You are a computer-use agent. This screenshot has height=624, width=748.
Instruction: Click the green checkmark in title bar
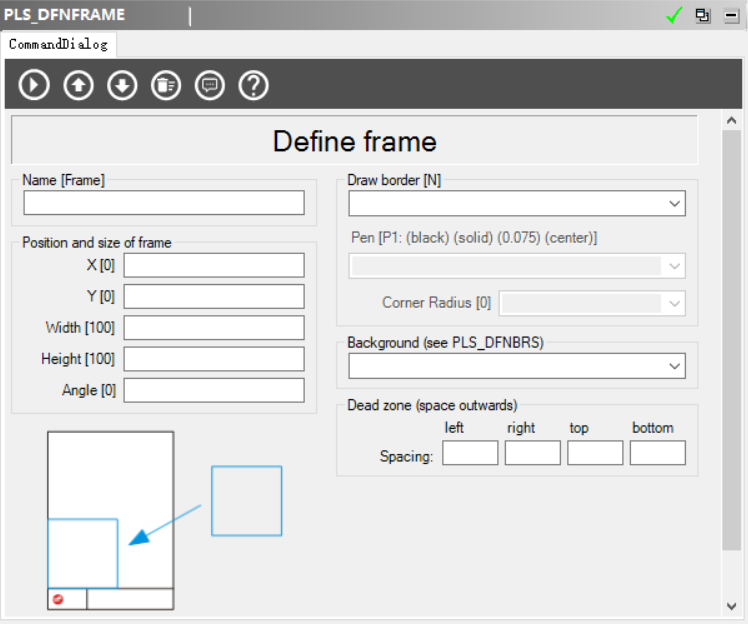(674, 15)
